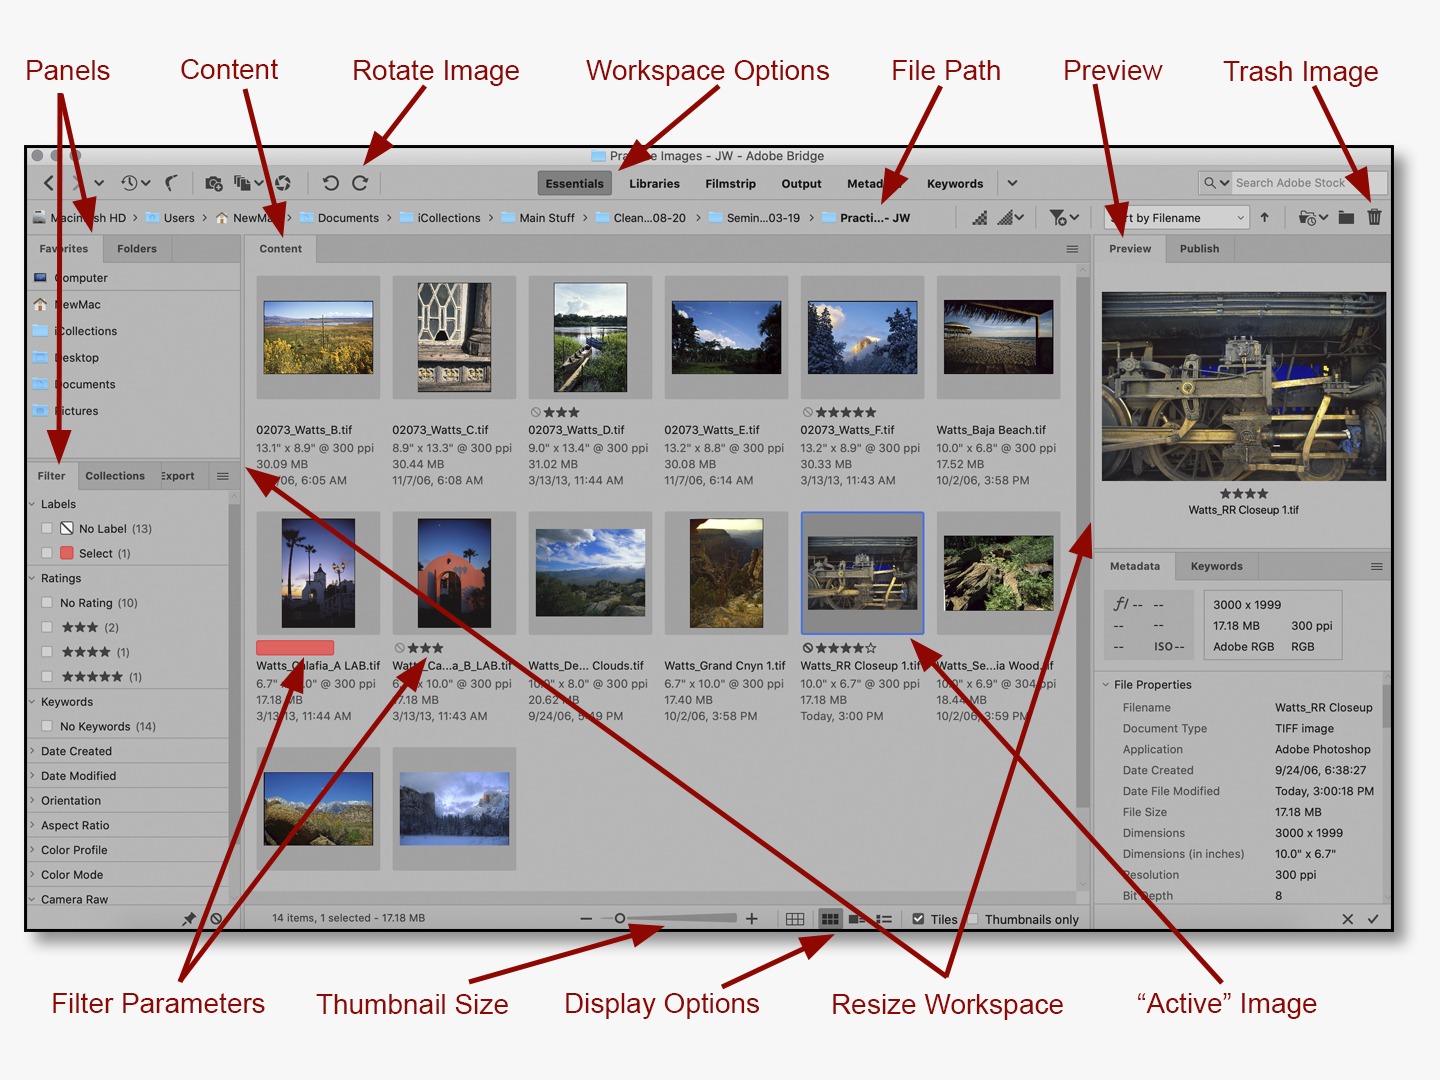Select the grid view icon in status bar
Screen dimensions: 1440x1080
(x=795, y=918)
